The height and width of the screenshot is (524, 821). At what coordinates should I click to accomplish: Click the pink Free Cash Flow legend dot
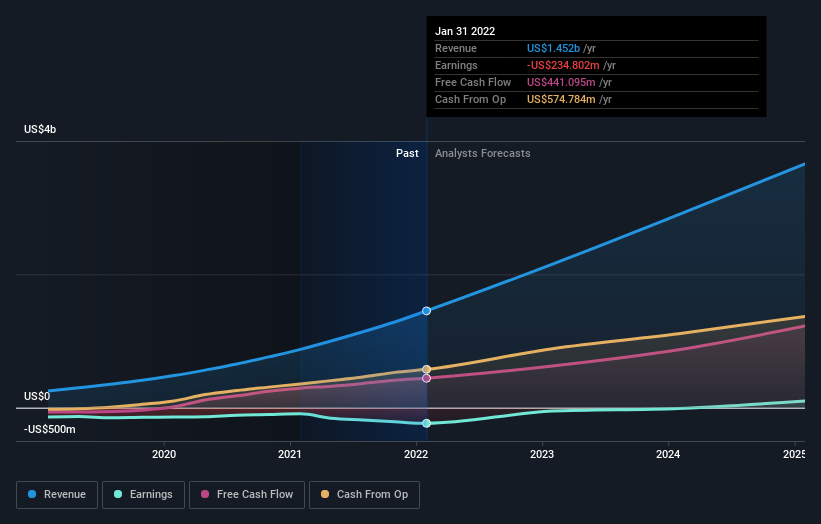[205, 494]
